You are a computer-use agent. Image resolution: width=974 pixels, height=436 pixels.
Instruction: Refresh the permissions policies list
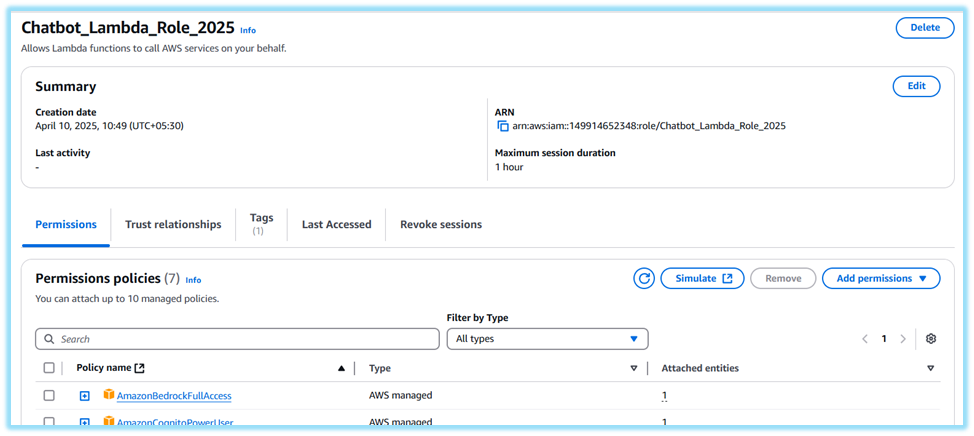tap(644, 278)
